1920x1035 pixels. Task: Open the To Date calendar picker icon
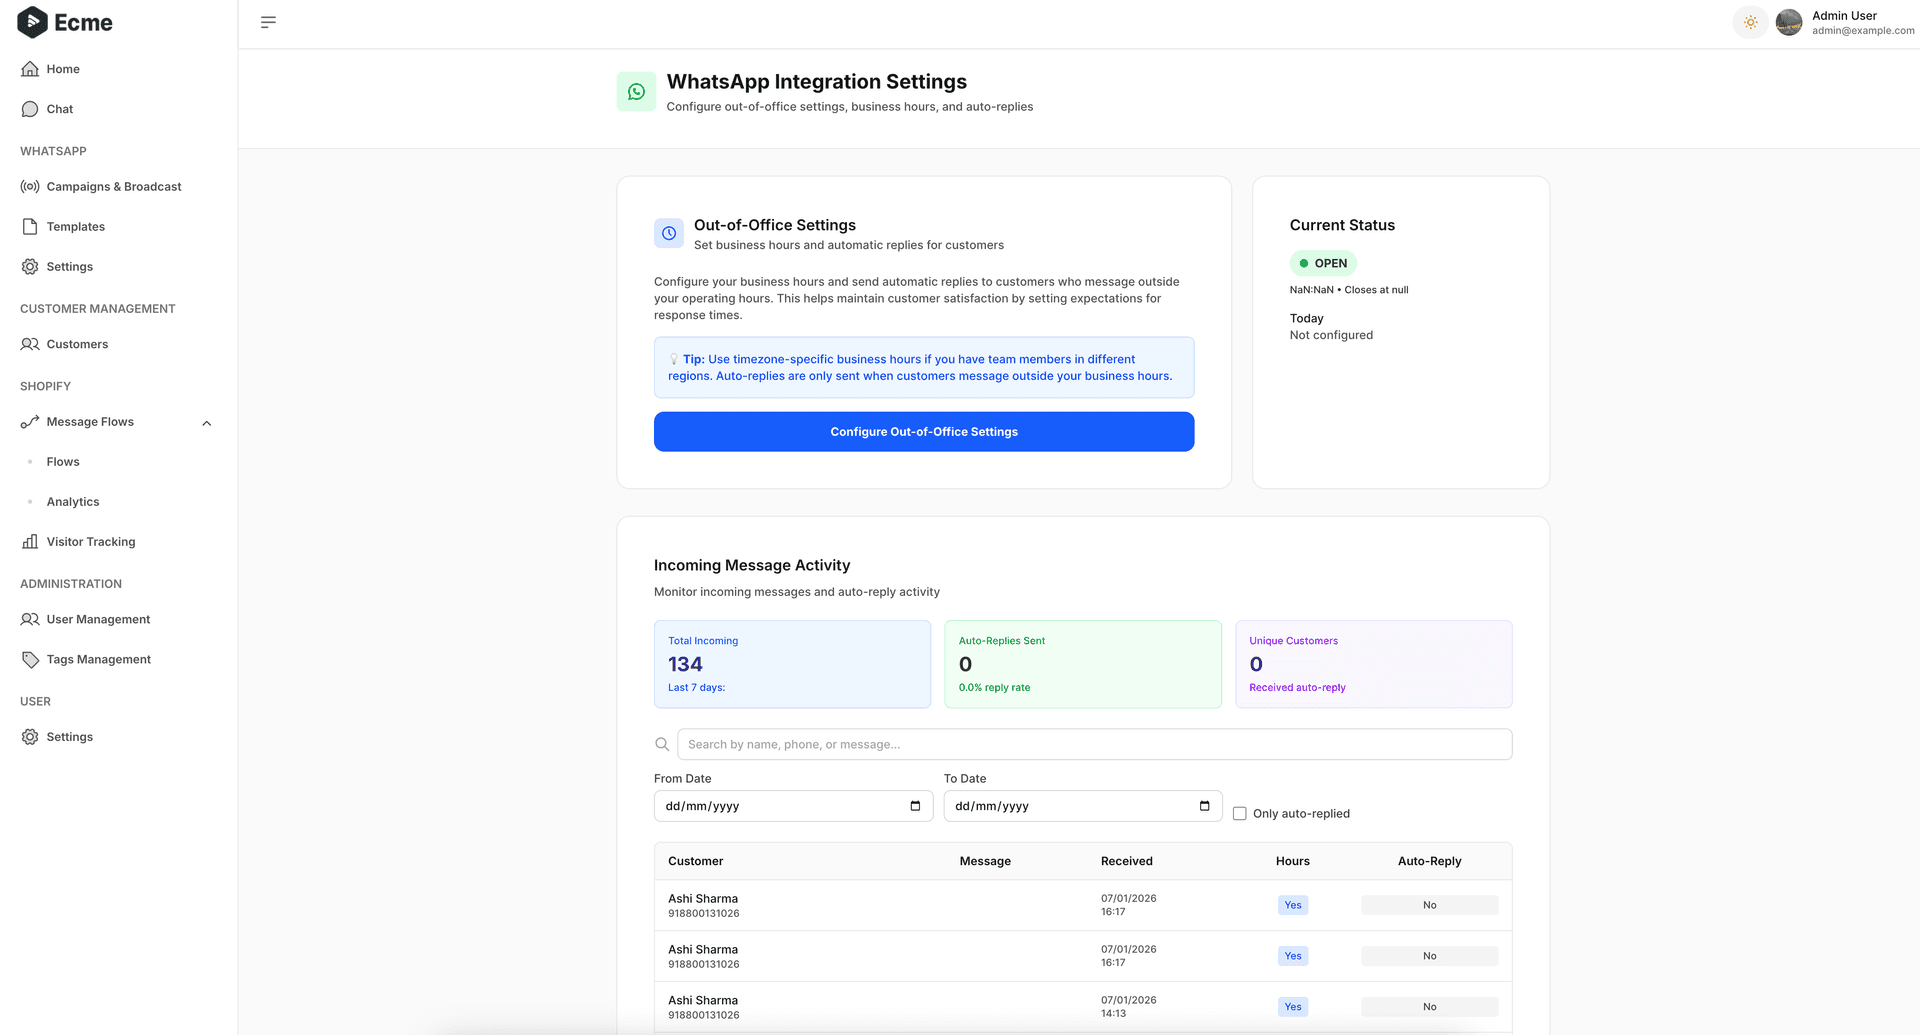tap(1204, 806)
